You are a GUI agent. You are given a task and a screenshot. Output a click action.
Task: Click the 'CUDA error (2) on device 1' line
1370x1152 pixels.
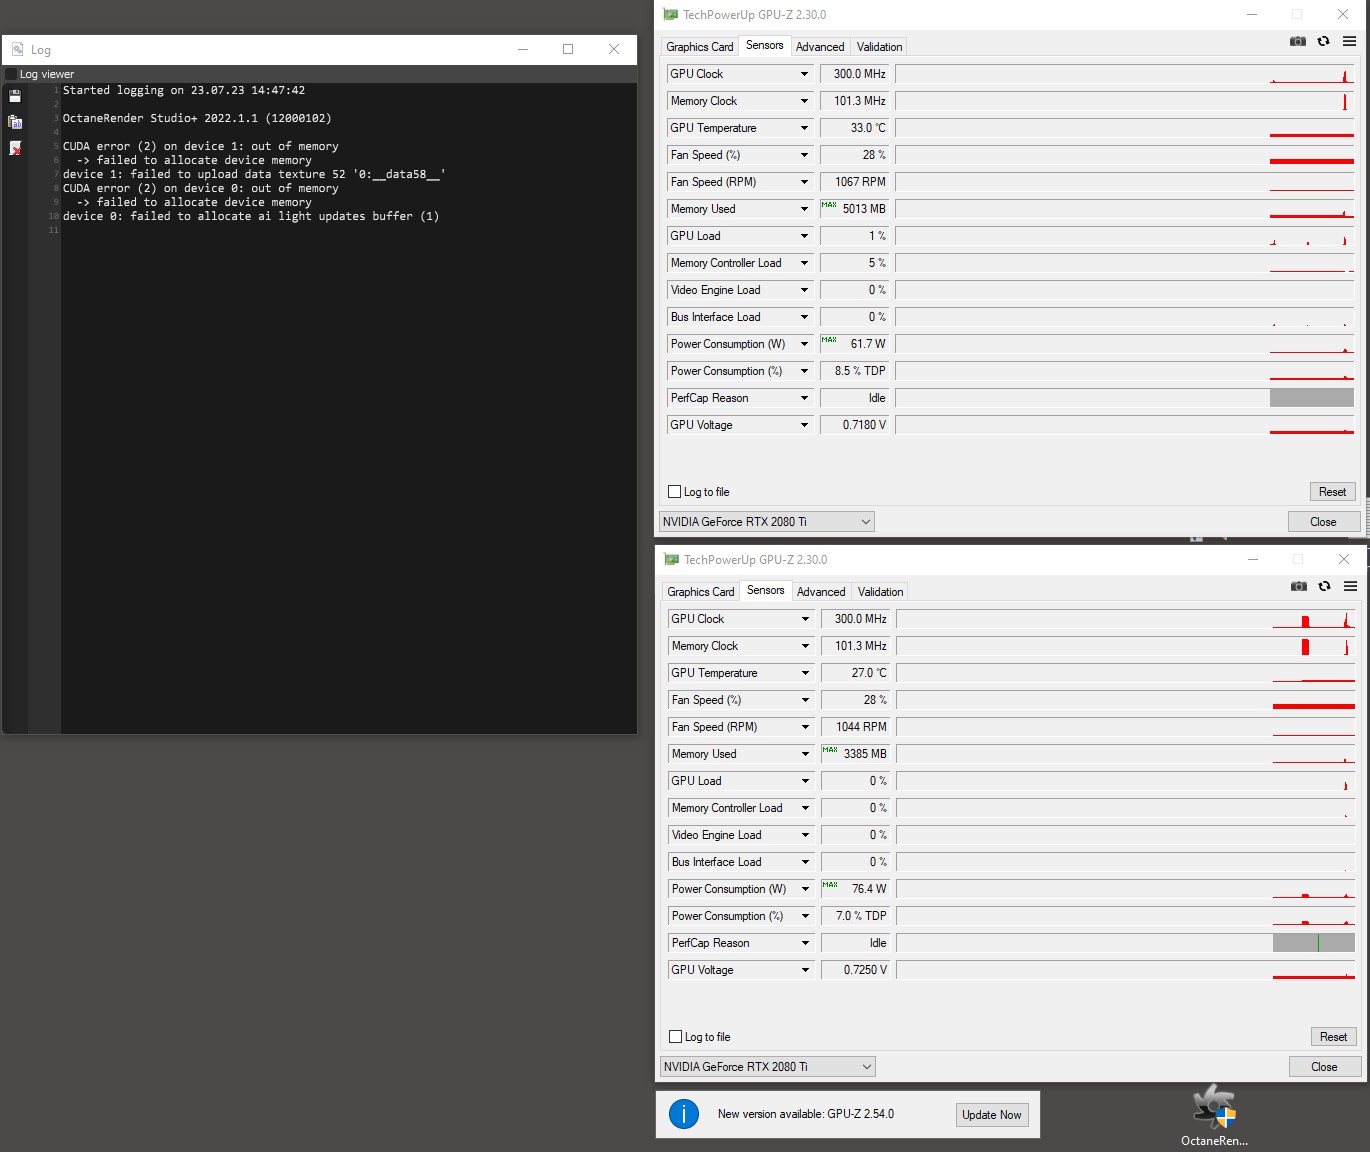(x=201, y=146)
